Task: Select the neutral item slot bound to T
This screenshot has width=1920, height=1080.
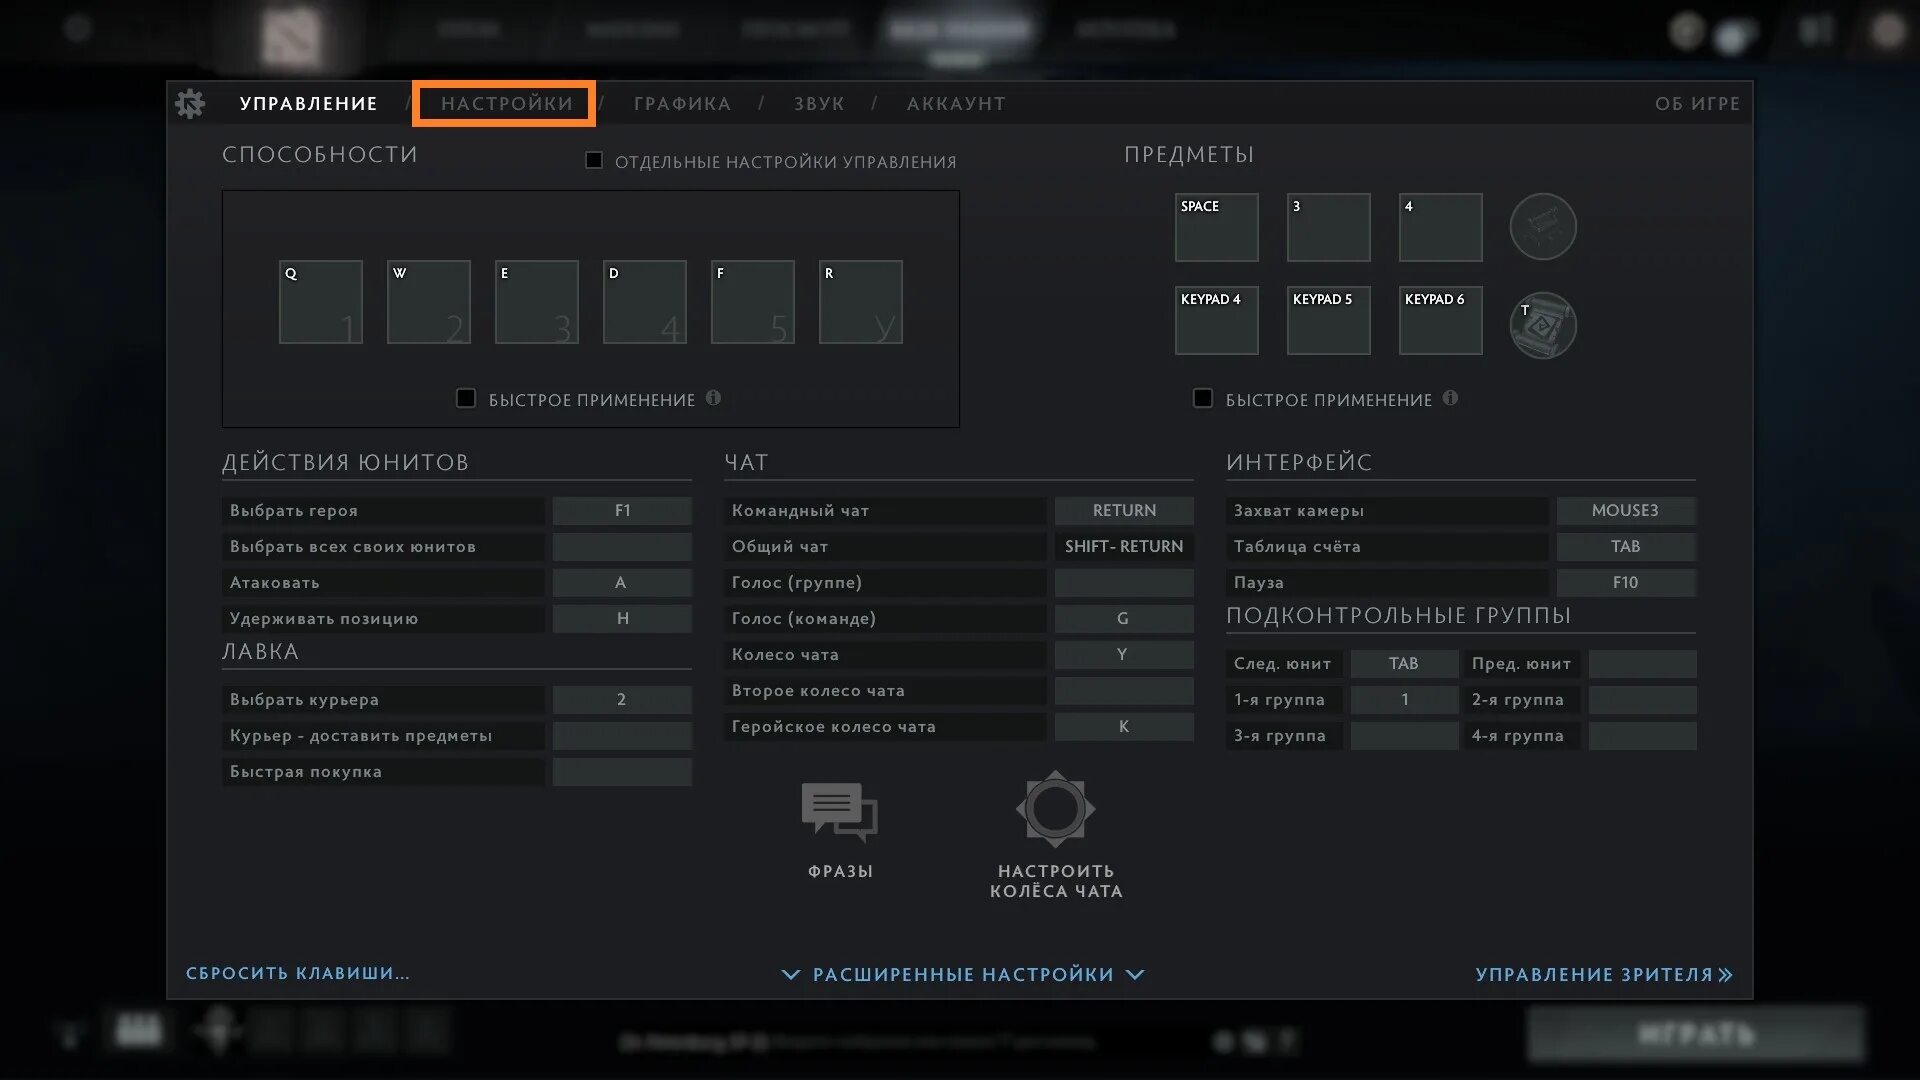Action: 1542,325
